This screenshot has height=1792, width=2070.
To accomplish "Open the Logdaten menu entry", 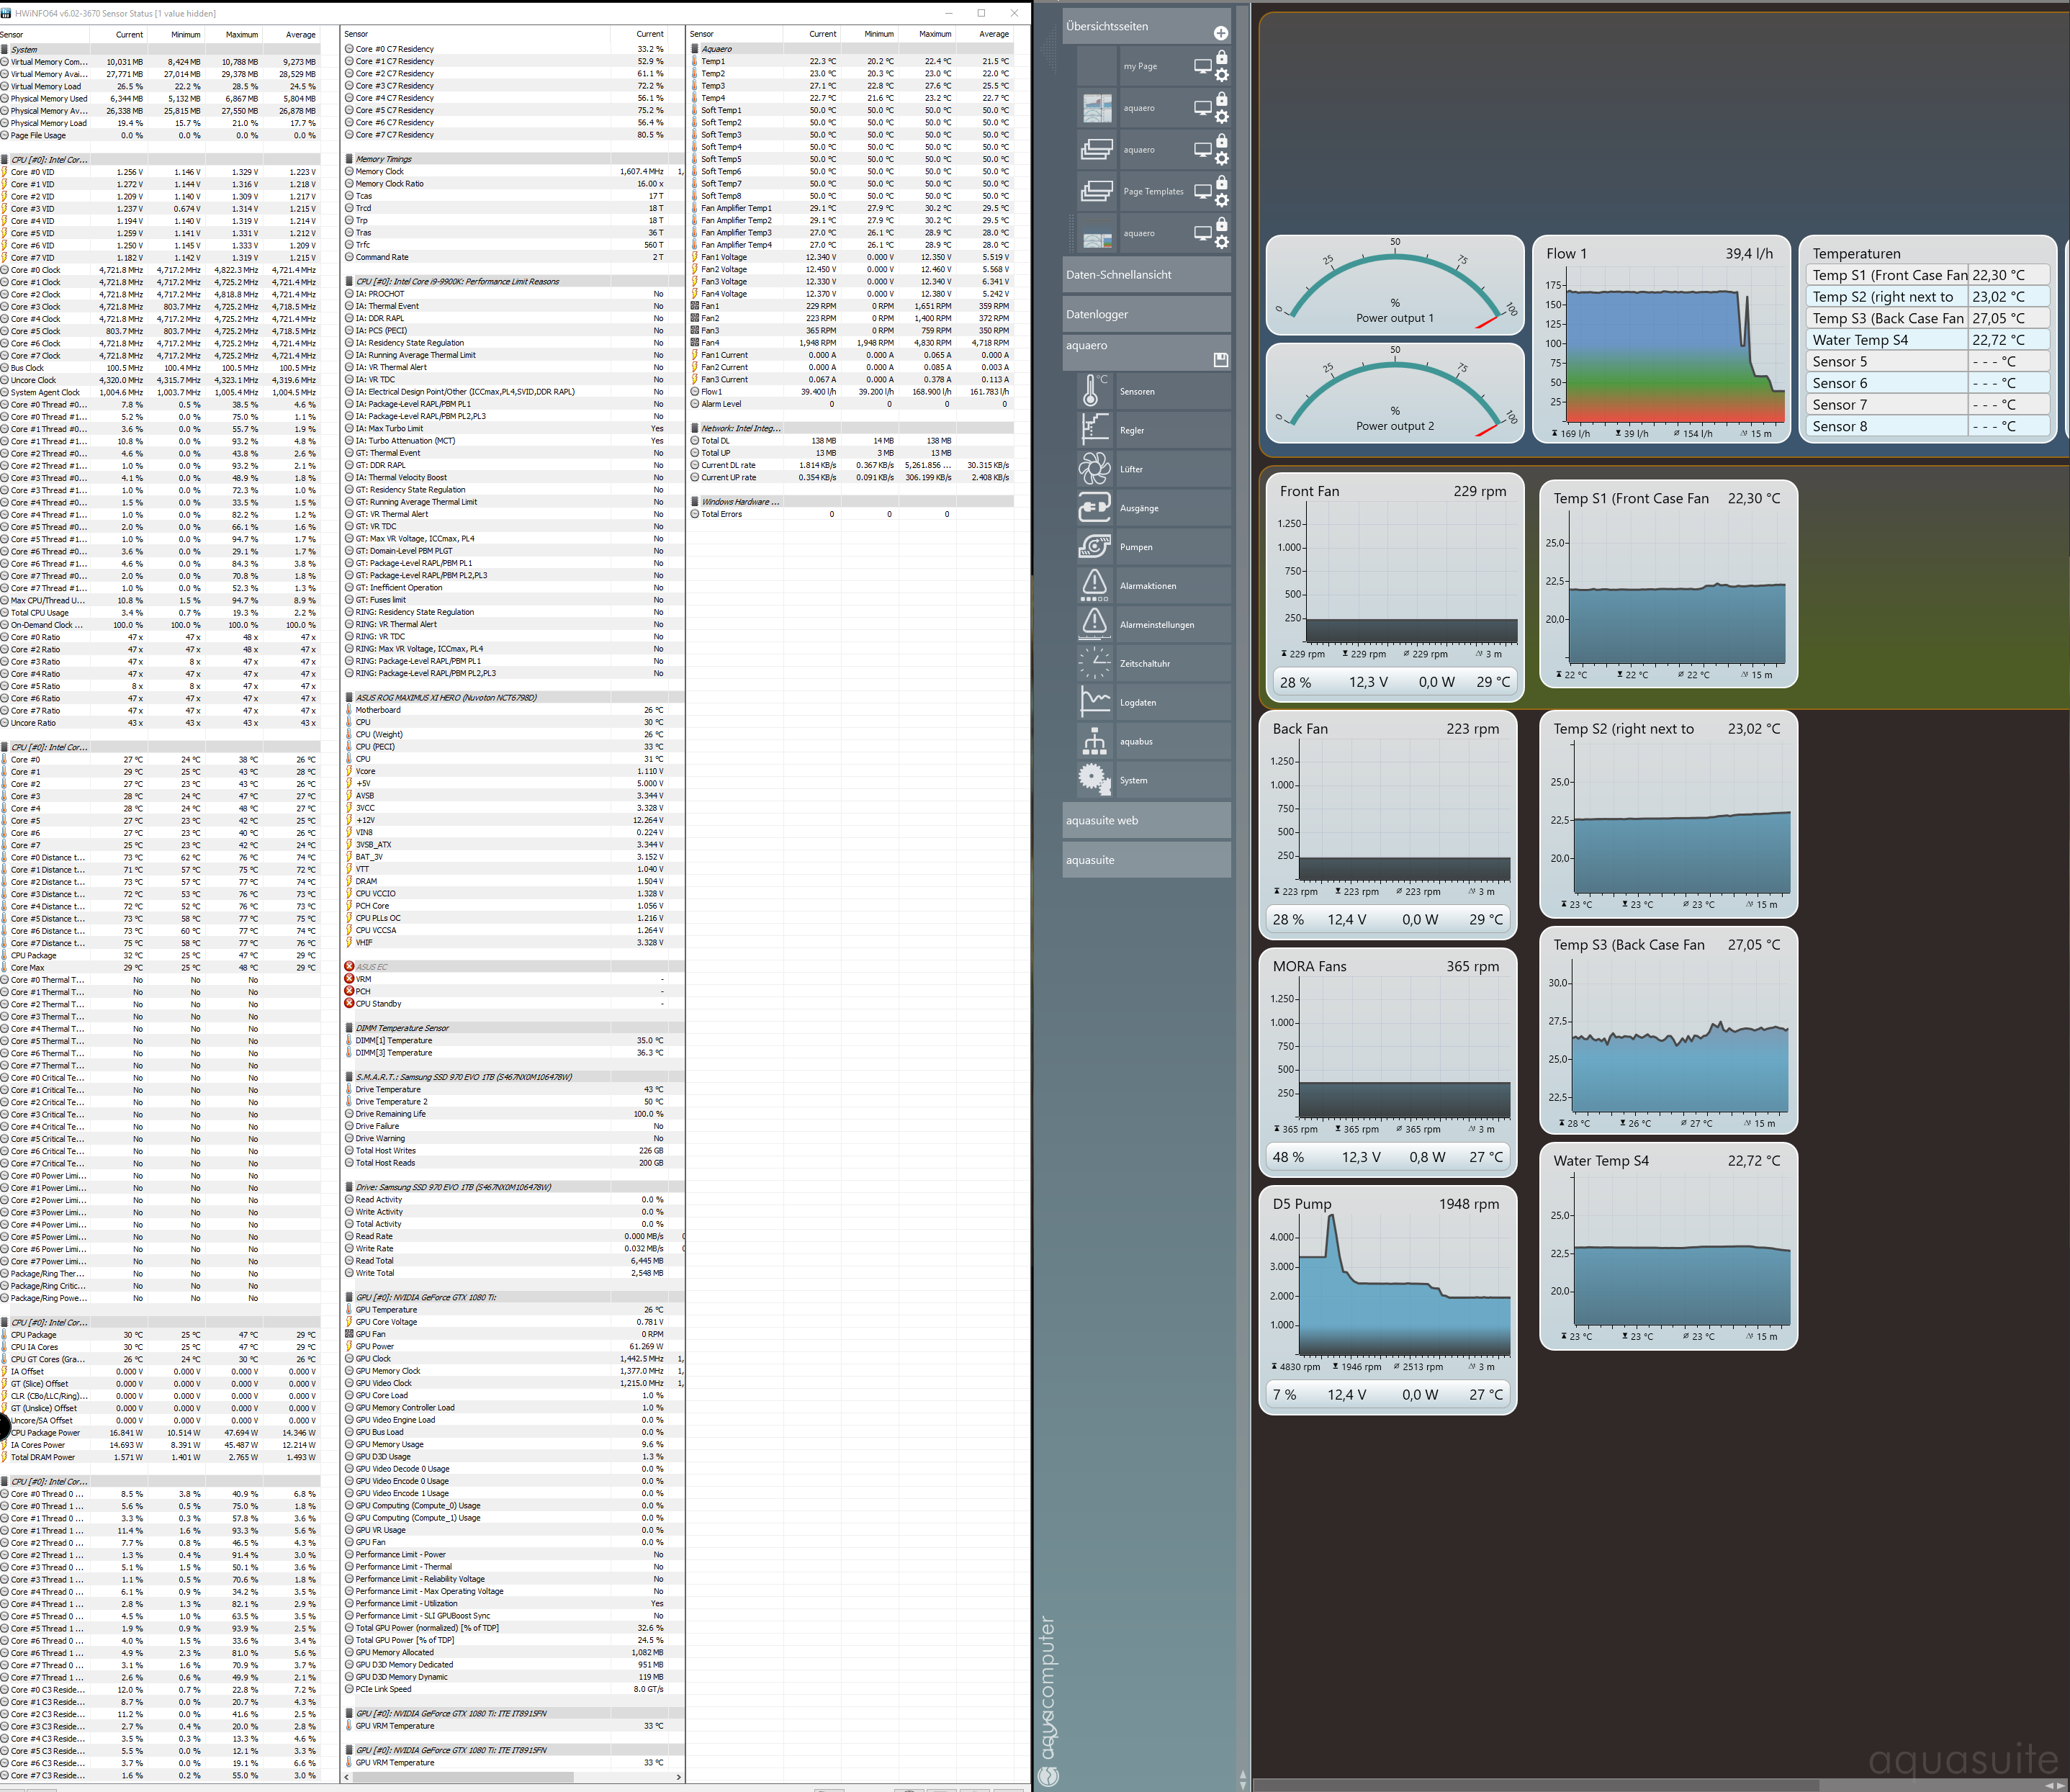I will point(1137,702).
